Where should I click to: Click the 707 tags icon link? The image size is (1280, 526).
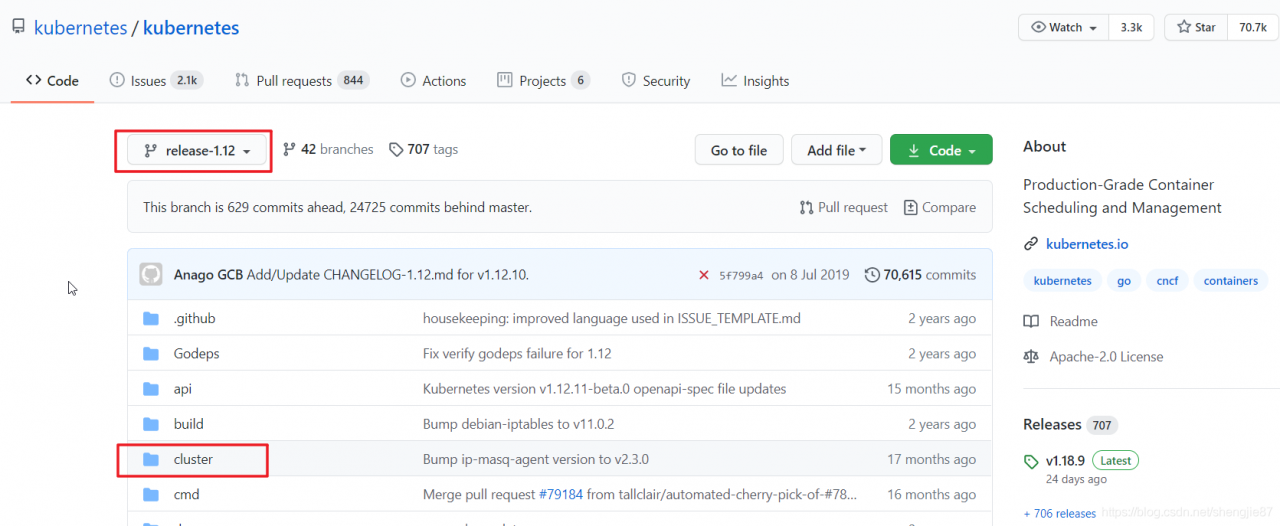(396, 150)
